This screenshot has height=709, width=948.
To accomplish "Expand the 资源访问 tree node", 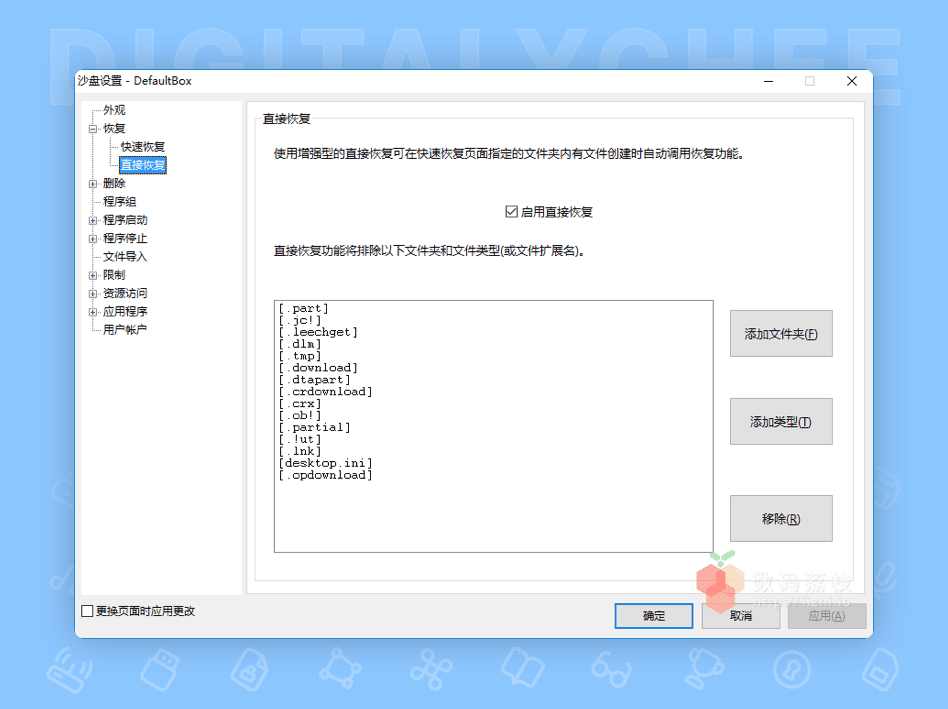I will [x=93, y=294].
